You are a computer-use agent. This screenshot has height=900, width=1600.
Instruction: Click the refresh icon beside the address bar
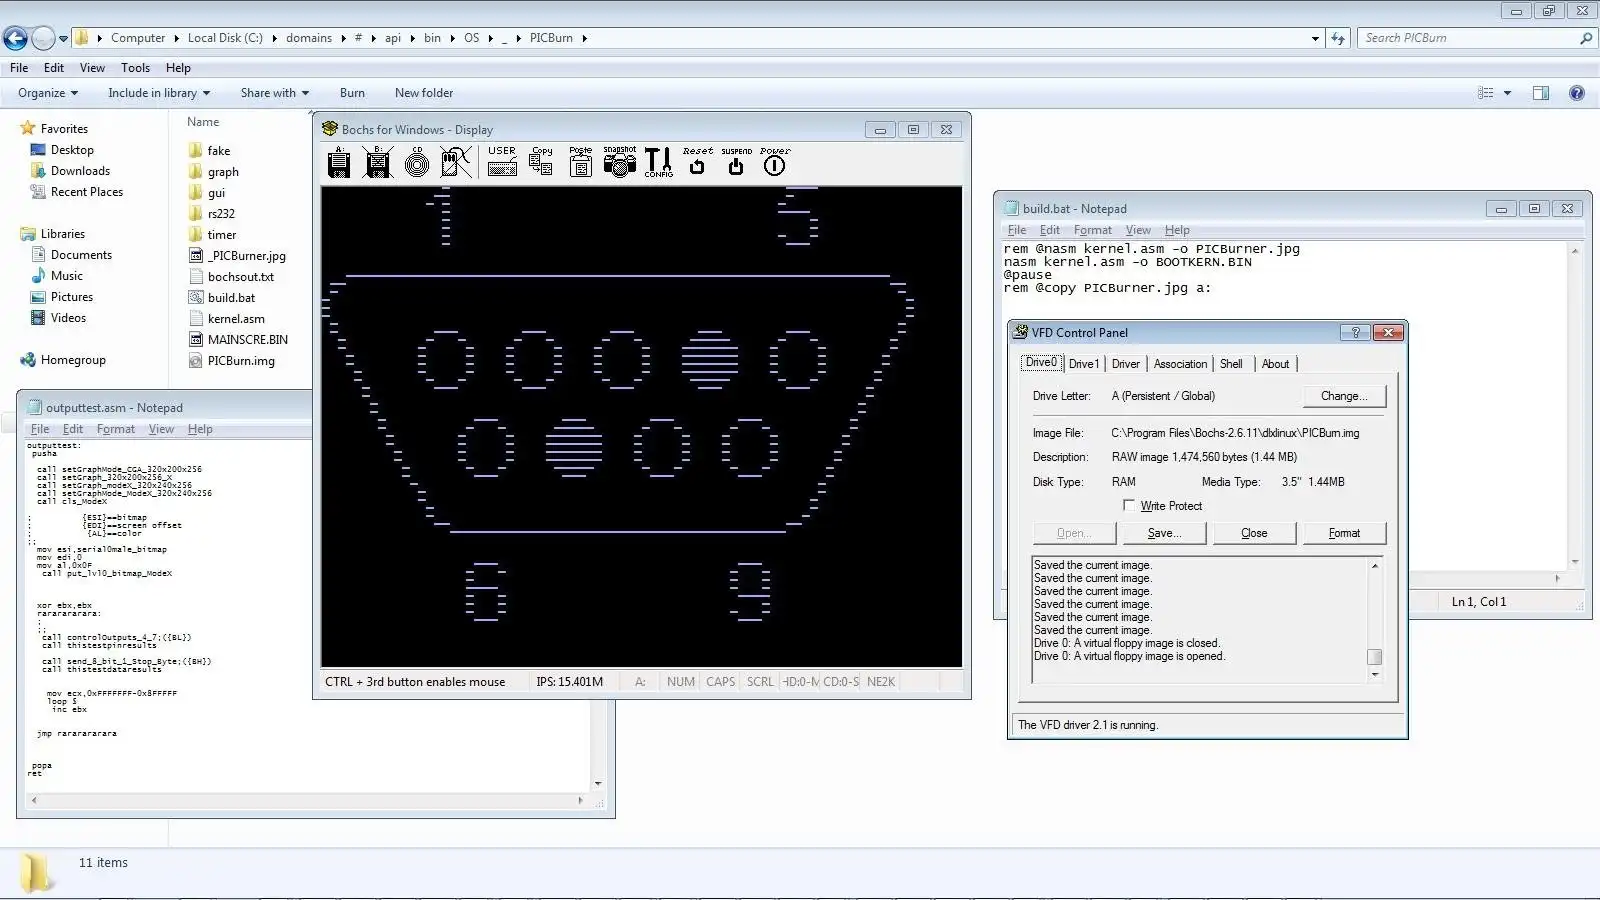point(1338,38)
